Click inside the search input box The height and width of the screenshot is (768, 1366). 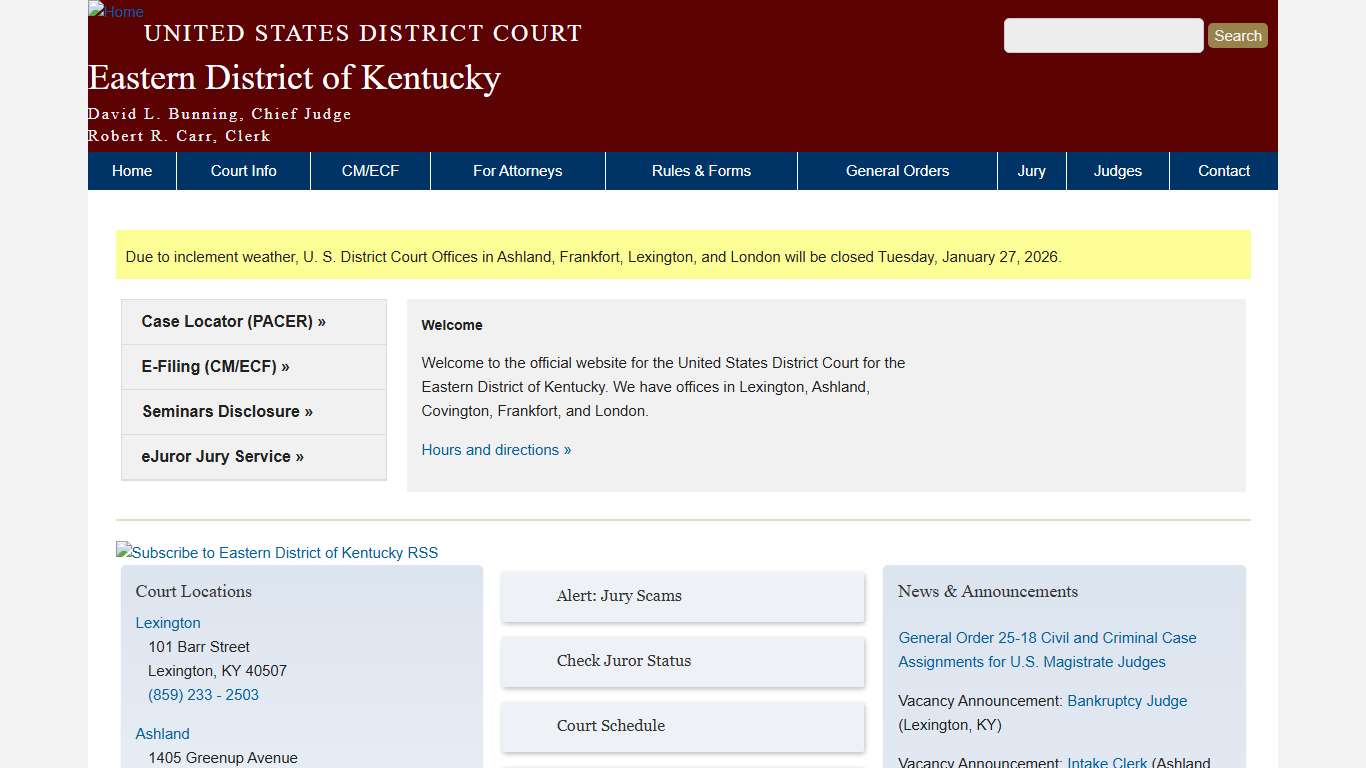[1103, 35]
